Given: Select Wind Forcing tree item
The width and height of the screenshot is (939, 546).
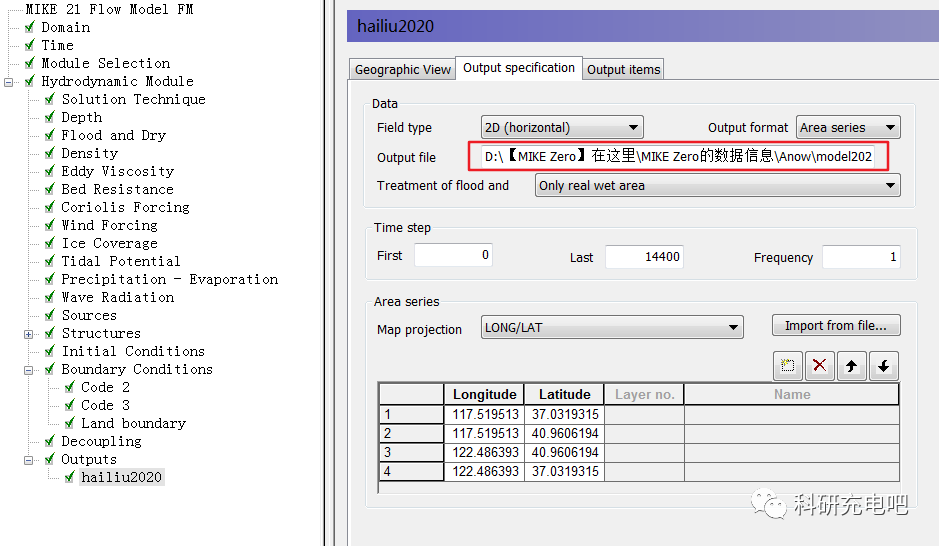Looking at the screenshot, I should coord(110,225).
